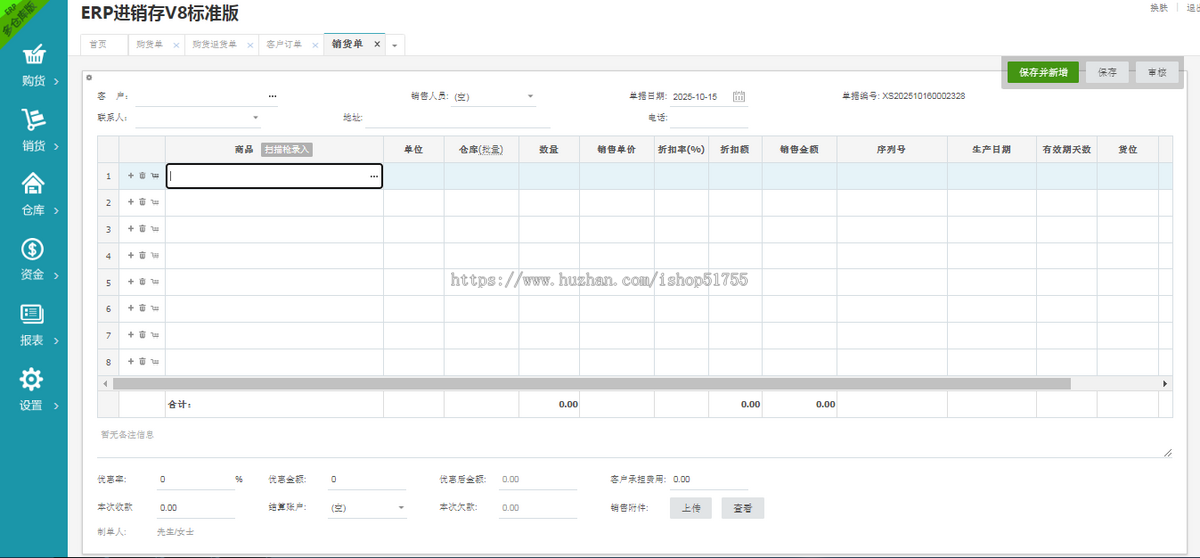Switch to the 购货退货单 tab

(x=215, y=45)
